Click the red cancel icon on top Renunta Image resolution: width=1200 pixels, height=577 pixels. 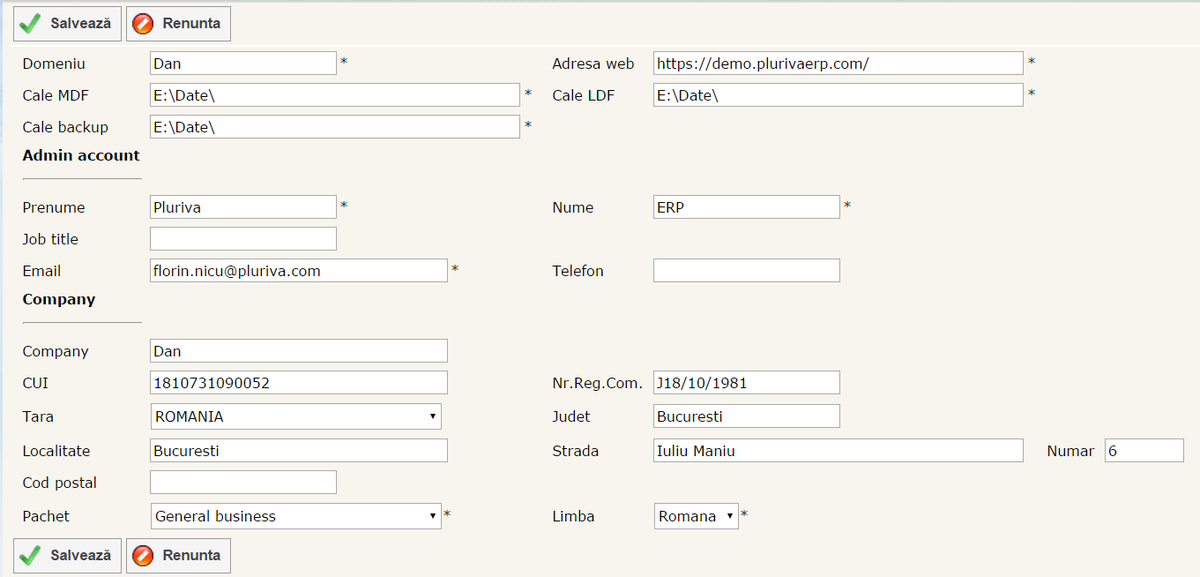coord(144,23)
